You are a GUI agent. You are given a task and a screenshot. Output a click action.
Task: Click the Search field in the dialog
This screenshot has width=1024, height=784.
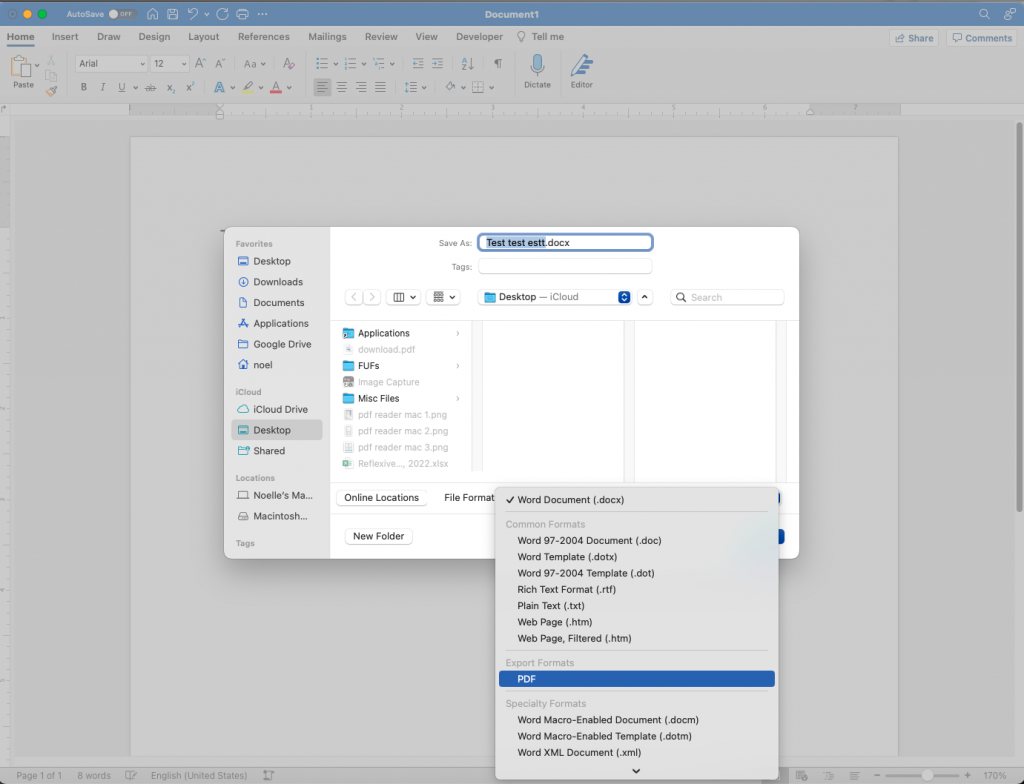tap(727, 297)
